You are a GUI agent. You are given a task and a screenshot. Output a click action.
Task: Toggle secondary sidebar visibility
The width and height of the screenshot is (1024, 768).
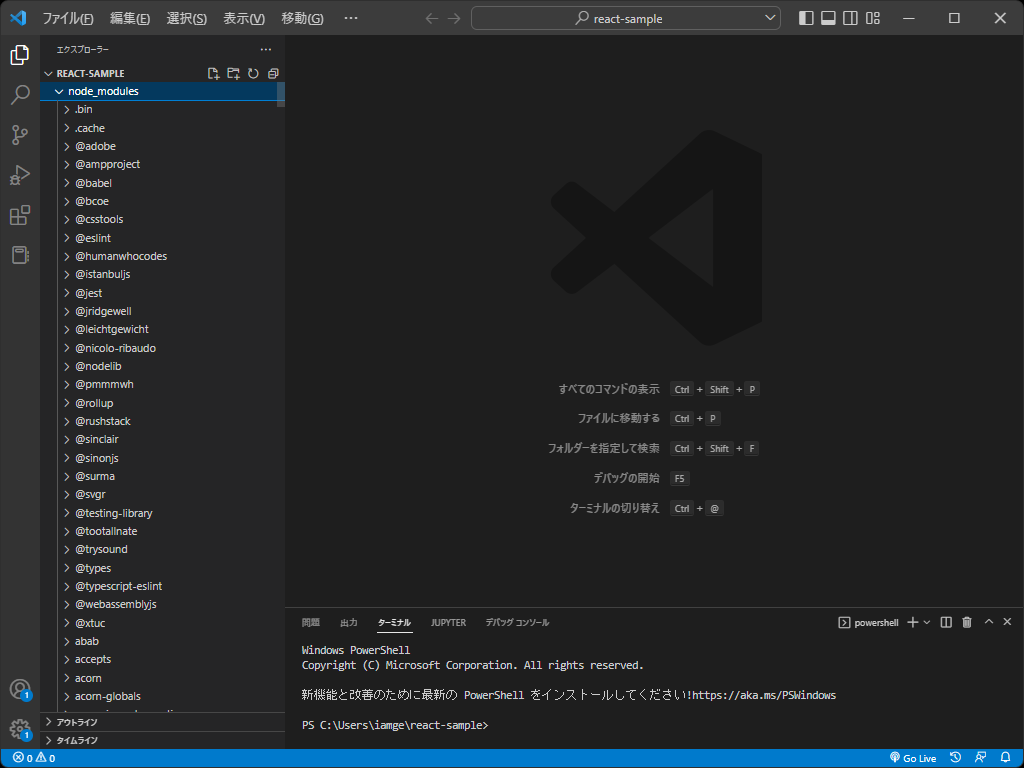click(x=850, y=18)
